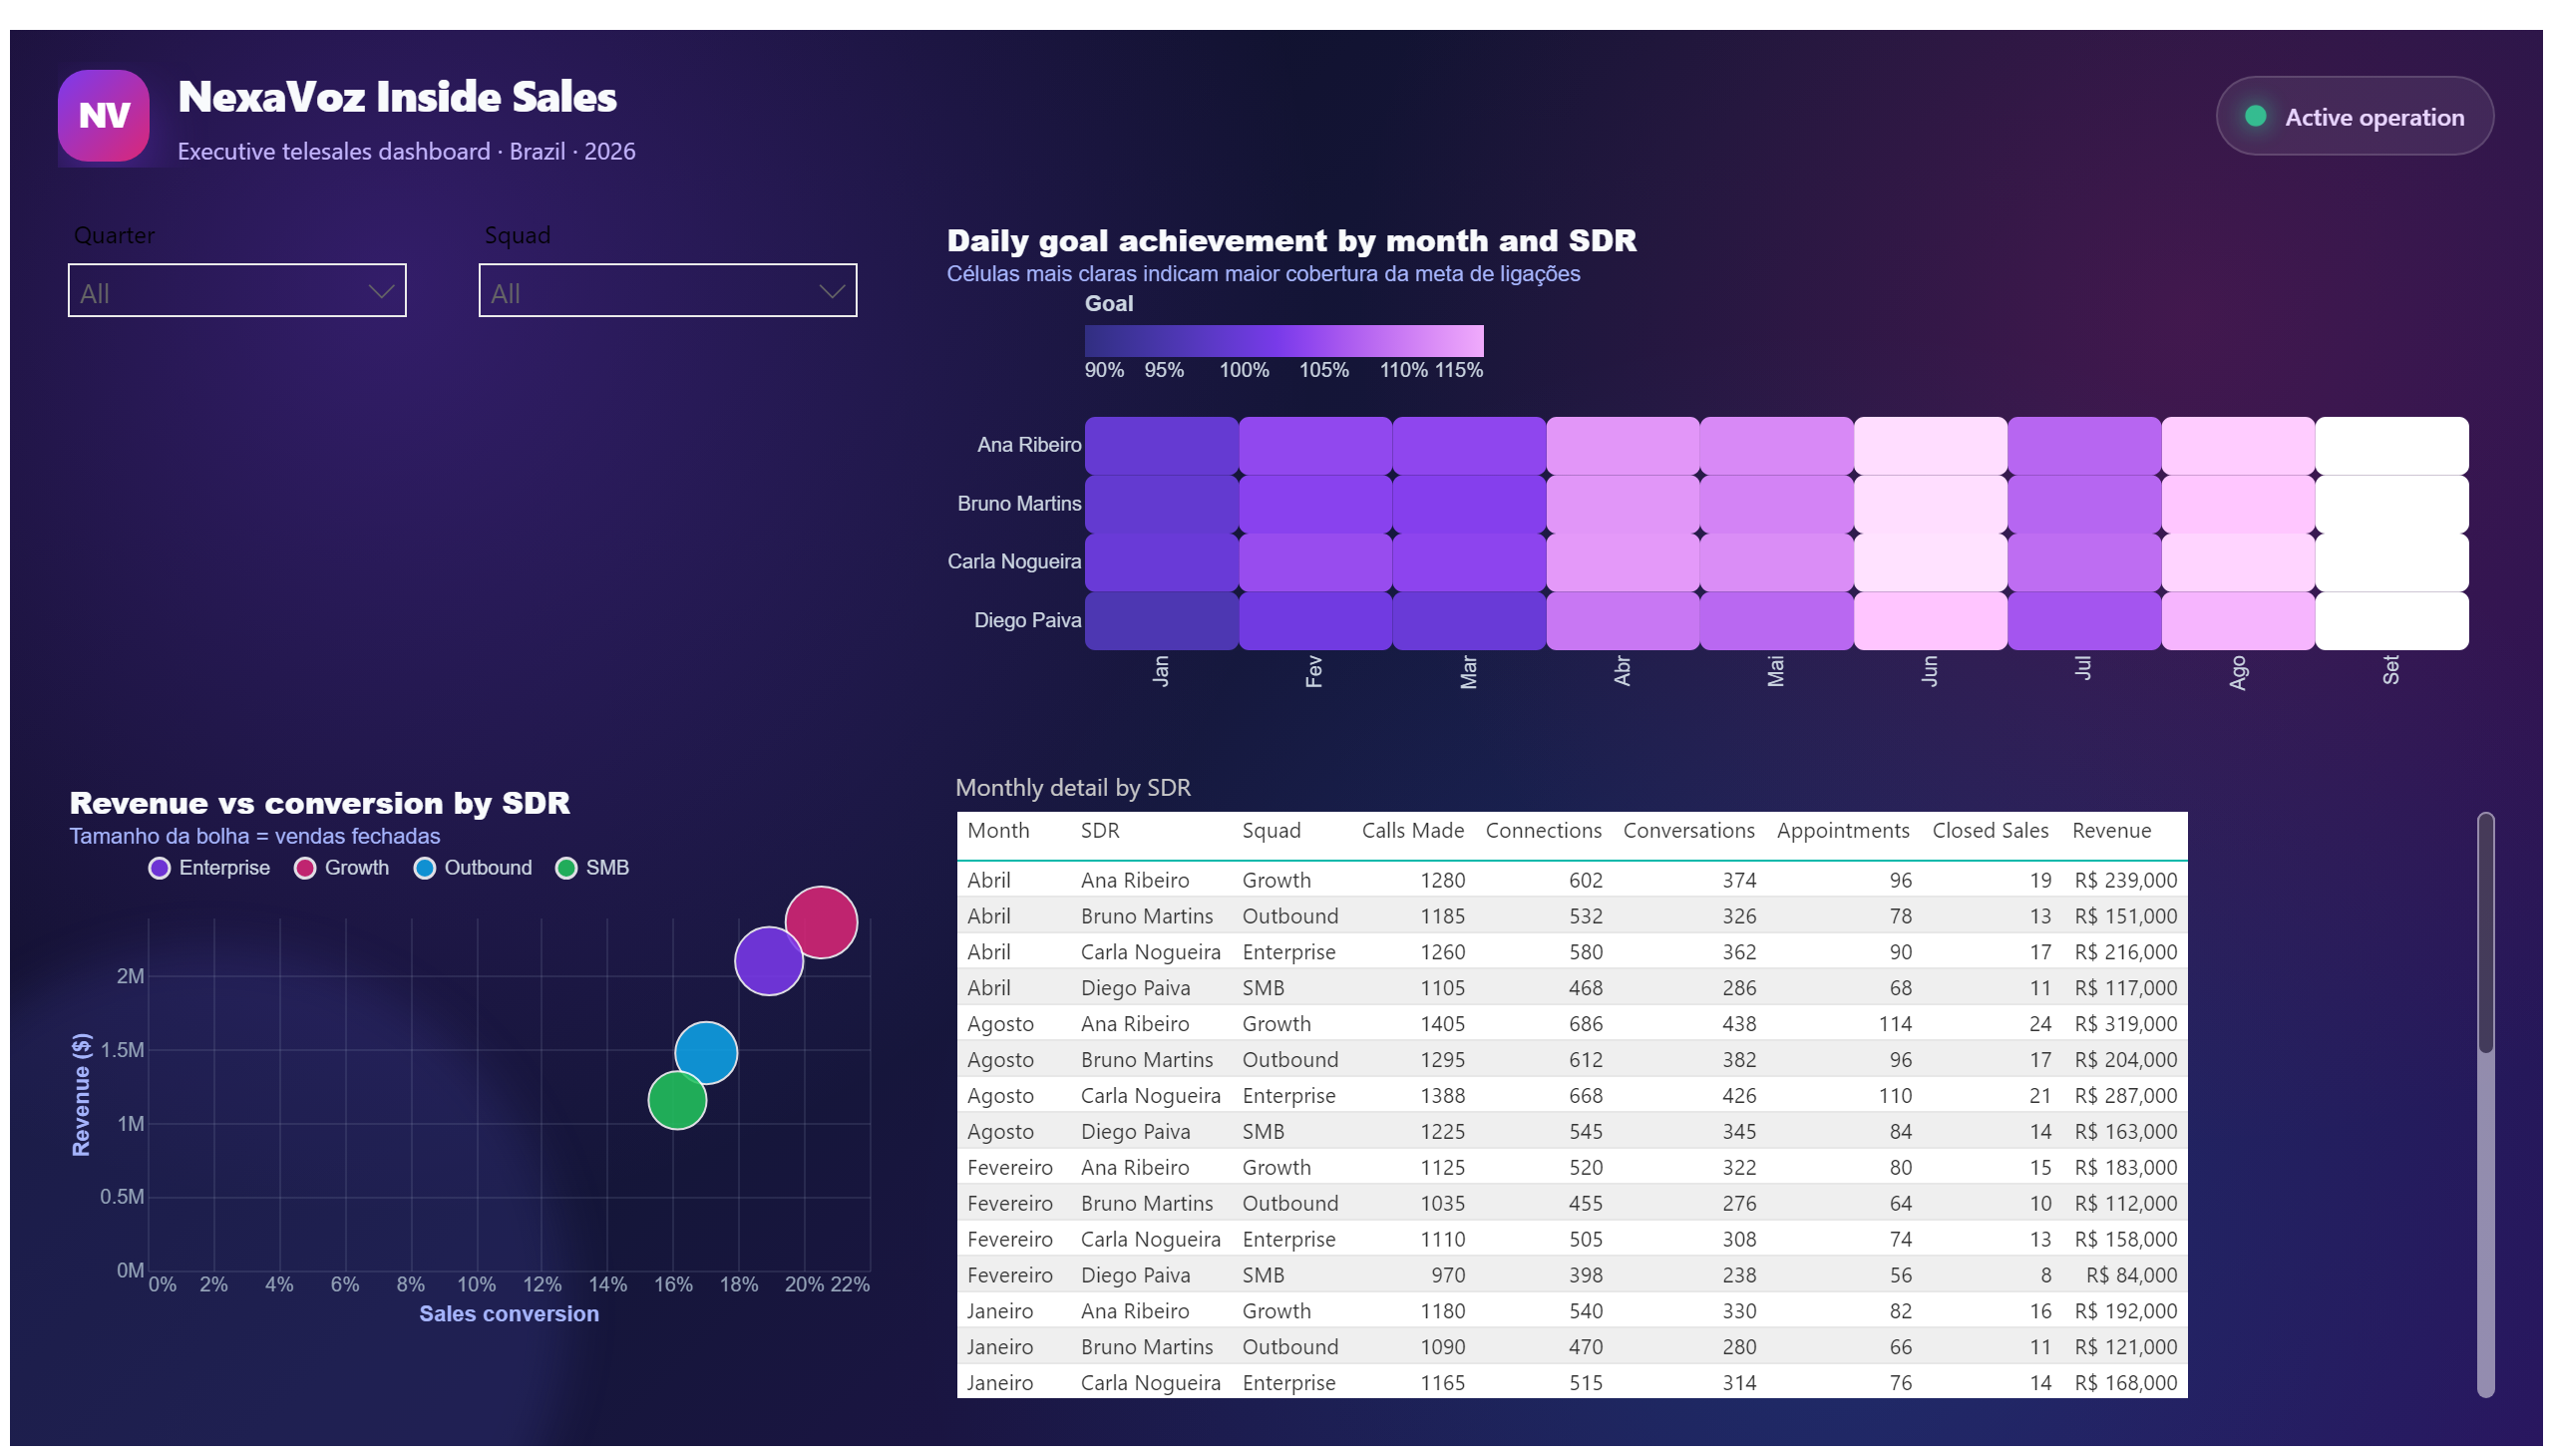Click the Sales conversion axis title
Viewport: 2553px width, 1456px height.
pyautogui.click(x=508, y=1315)
